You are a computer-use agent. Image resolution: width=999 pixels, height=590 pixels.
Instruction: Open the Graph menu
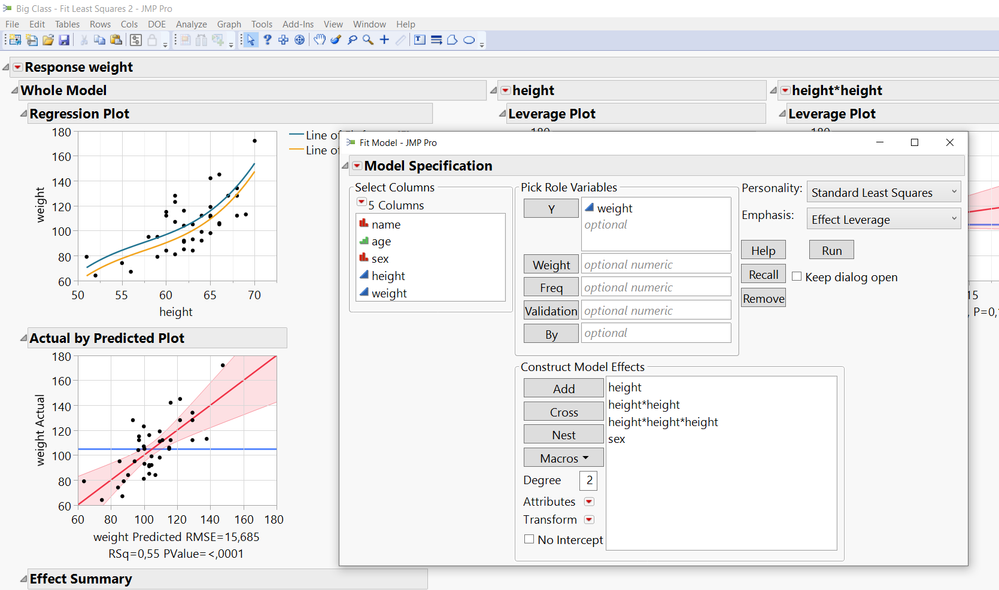pos(229,24)
